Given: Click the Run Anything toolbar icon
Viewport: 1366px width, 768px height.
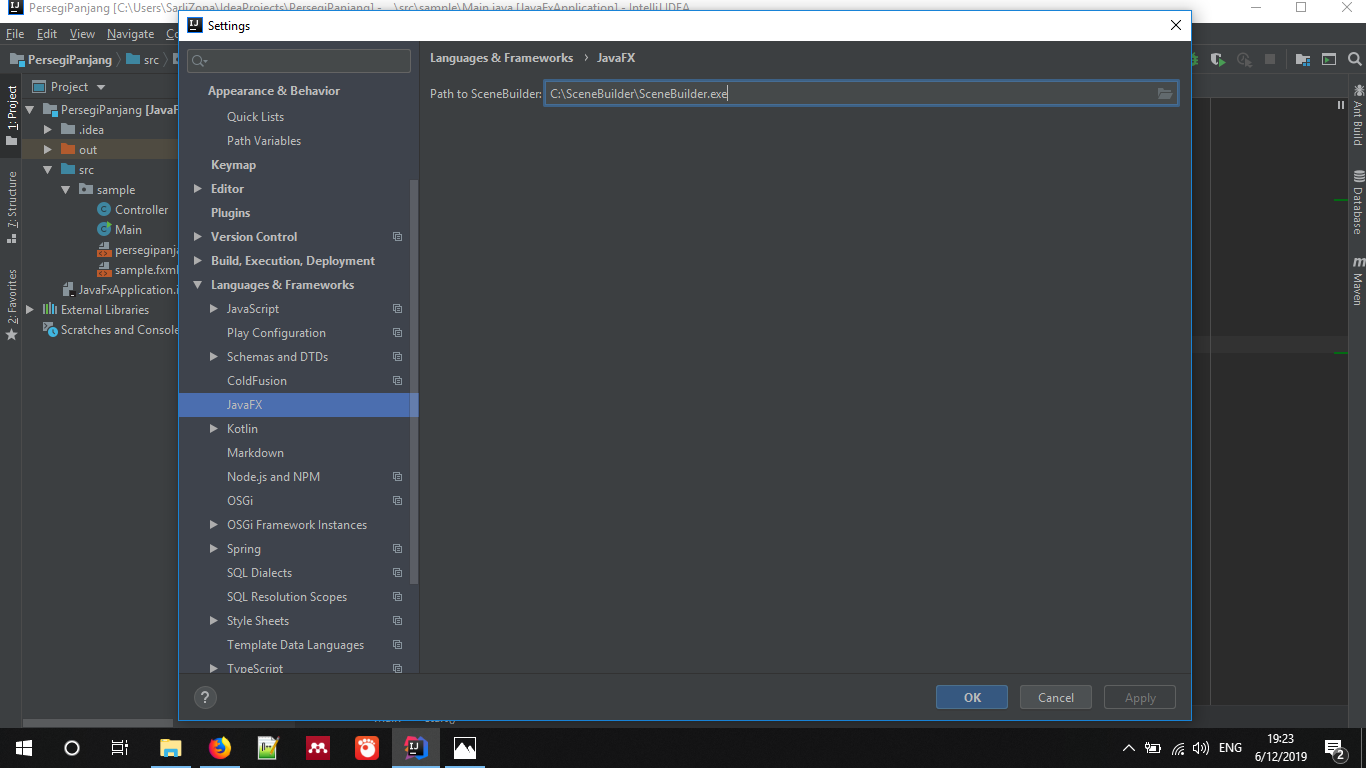Looking at the screenshot, I should (x=1329, y=59).
